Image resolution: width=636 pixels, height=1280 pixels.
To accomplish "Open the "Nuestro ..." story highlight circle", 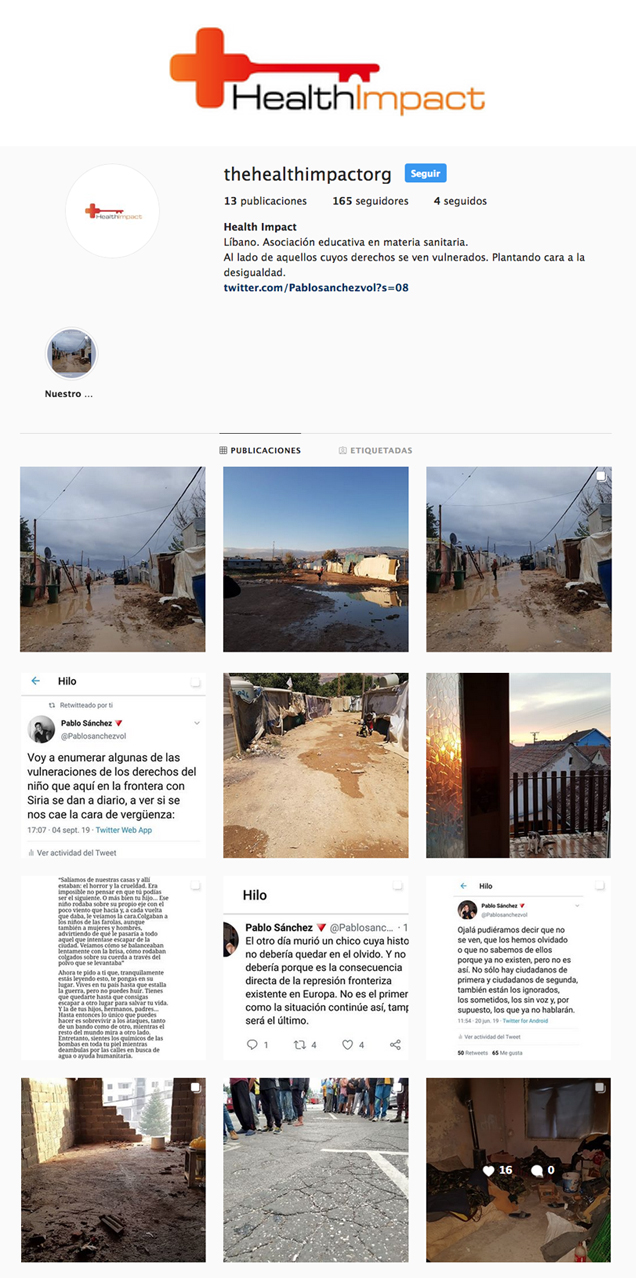I will [72, 353].
